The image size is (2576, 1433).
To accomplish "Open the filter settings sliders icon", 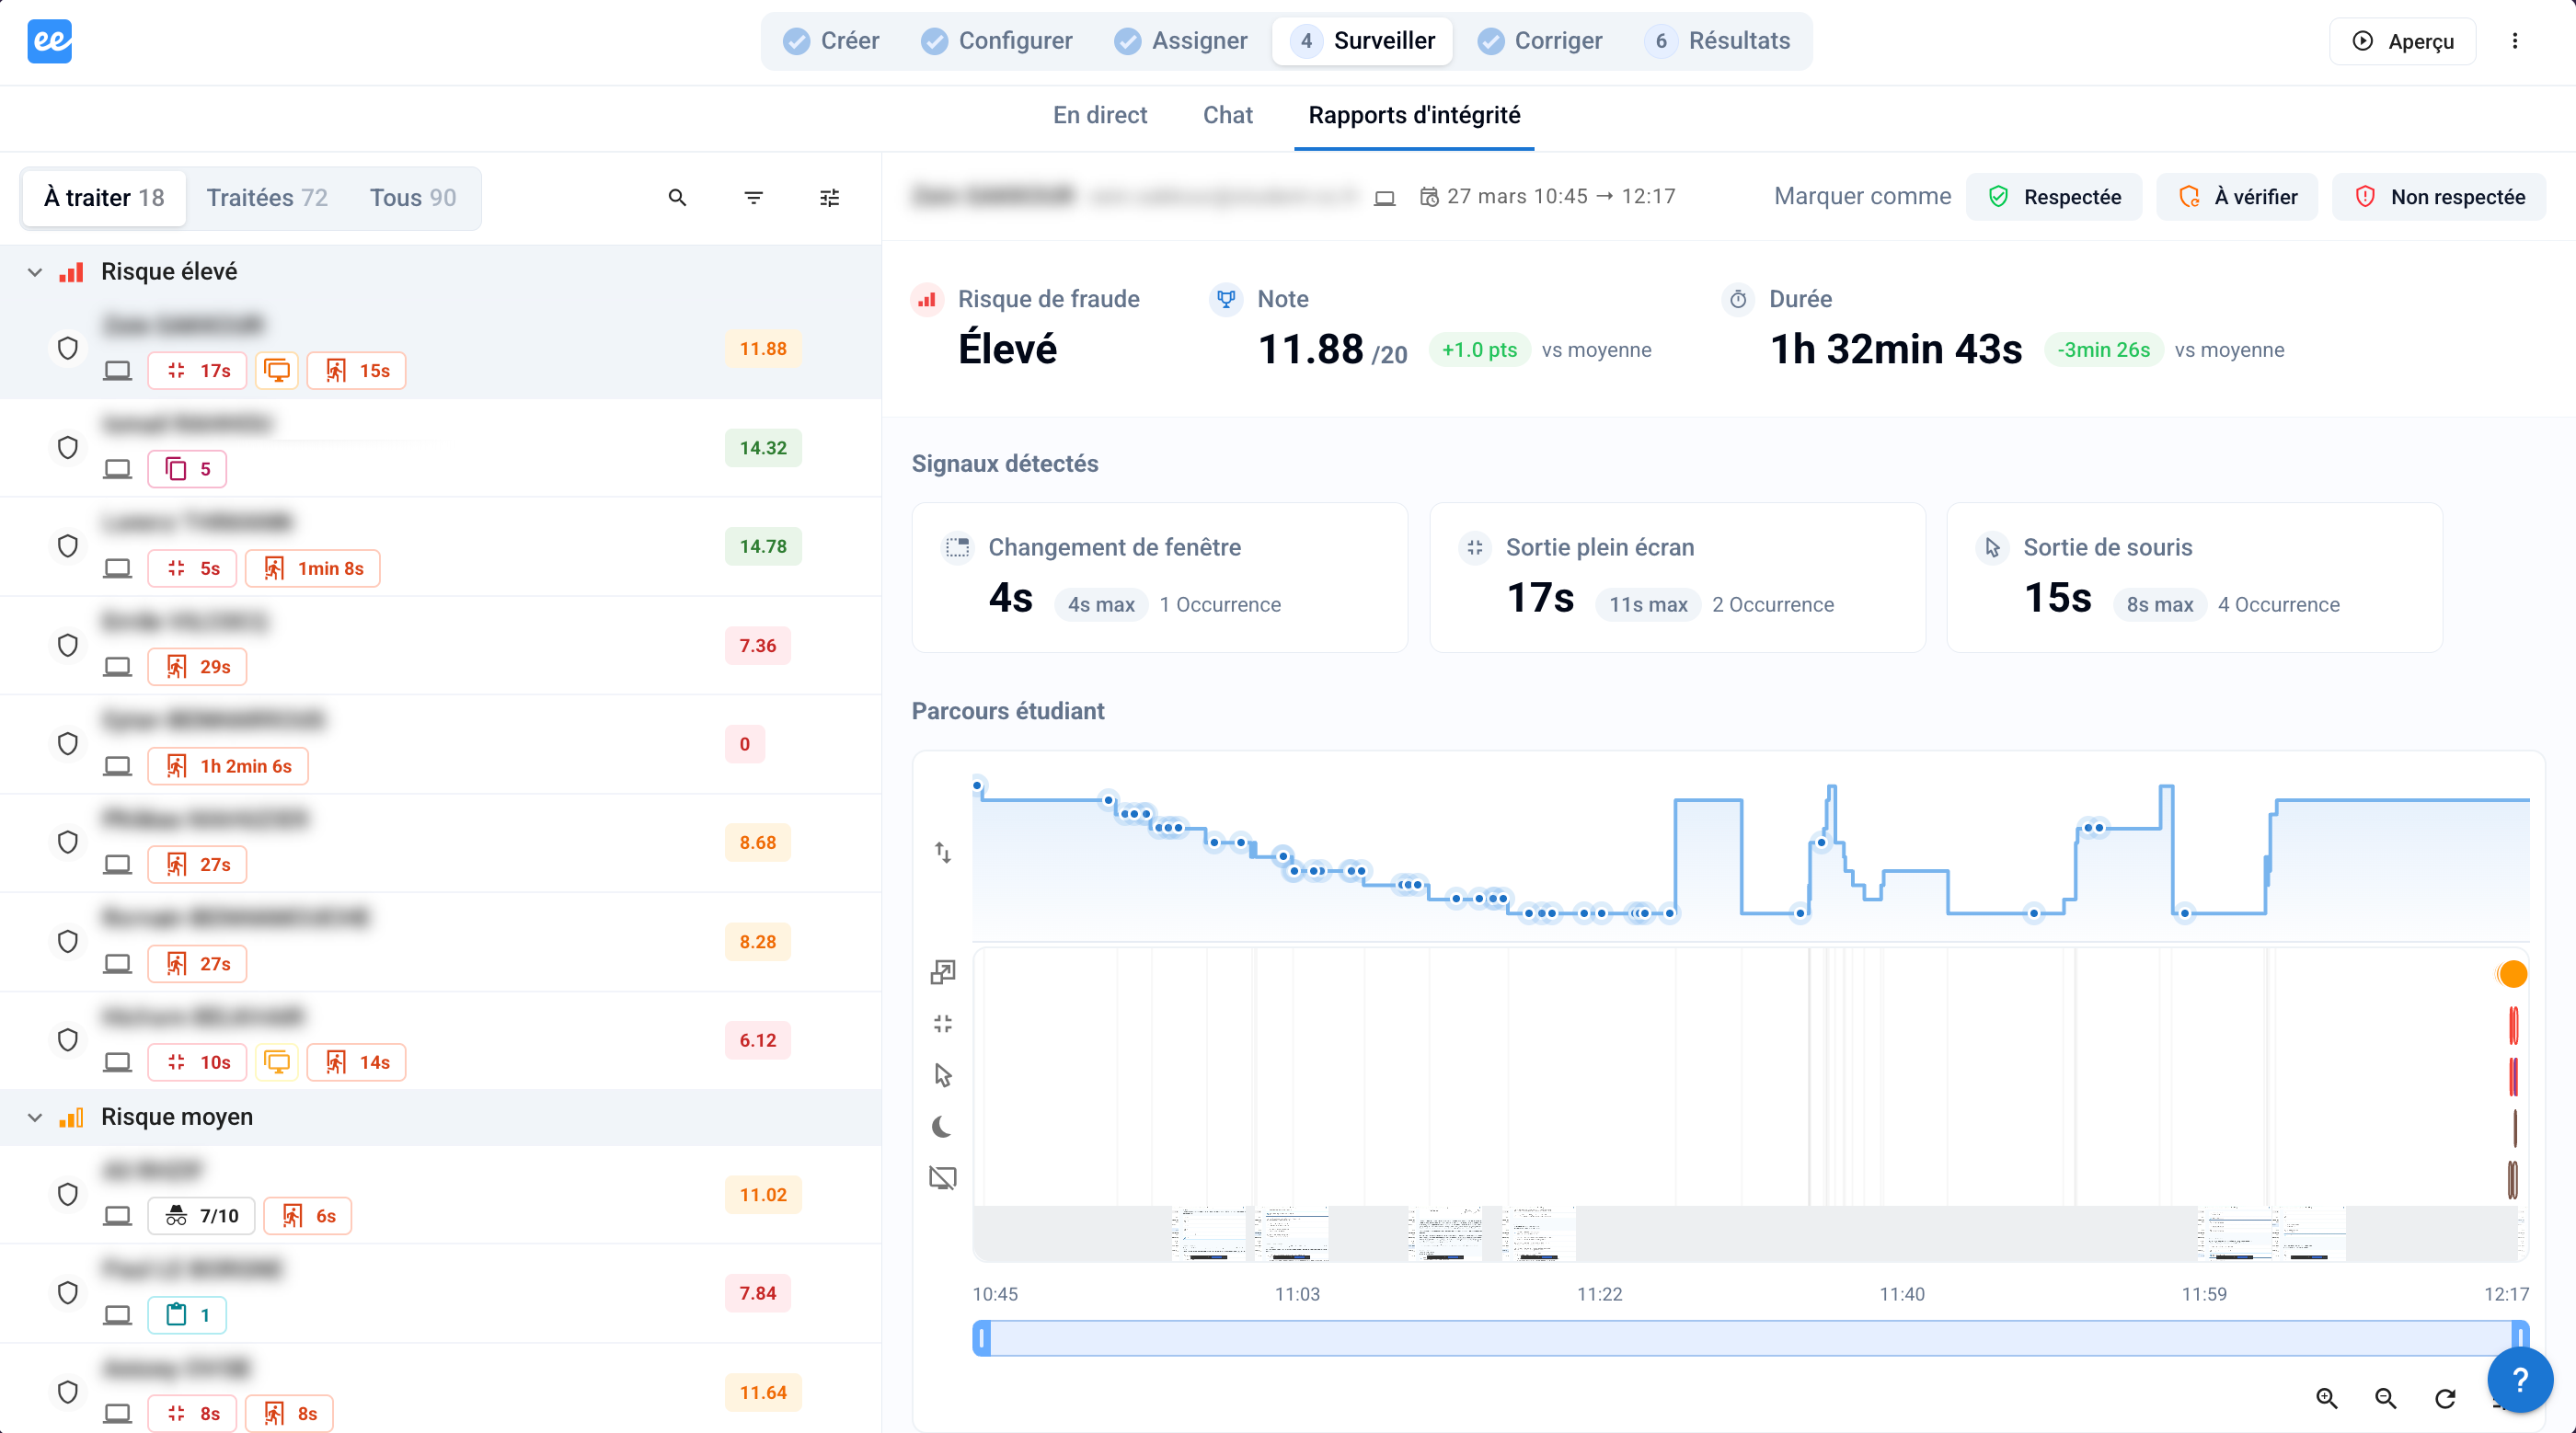I will coord(830,198).
